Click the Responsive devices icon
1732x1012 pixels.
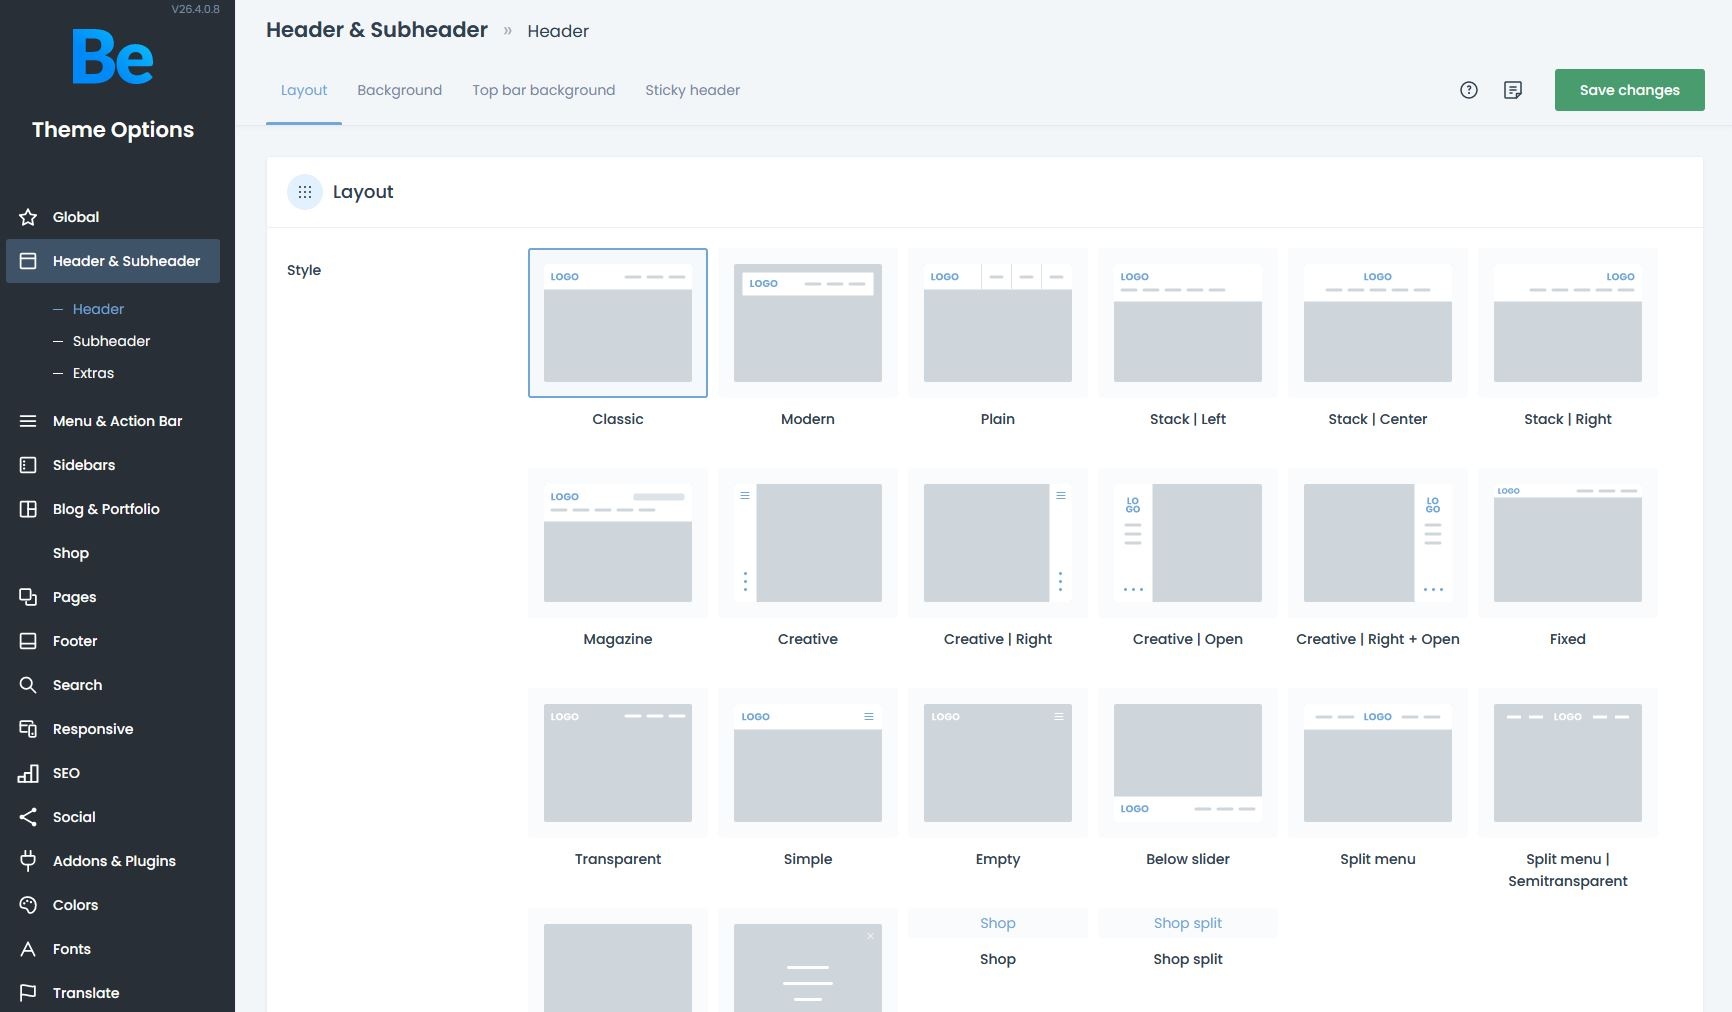(28, 729)
